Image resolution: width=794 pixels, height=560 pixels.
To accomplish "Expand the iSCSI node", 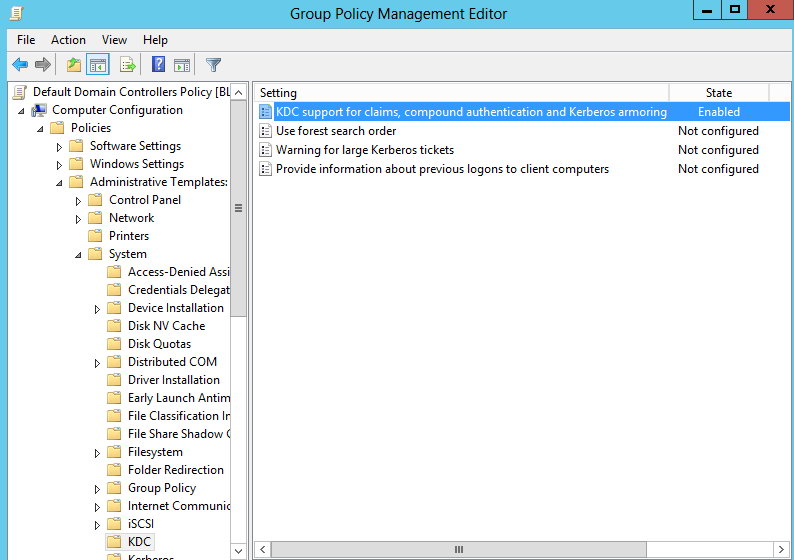I will pos(97,526).
